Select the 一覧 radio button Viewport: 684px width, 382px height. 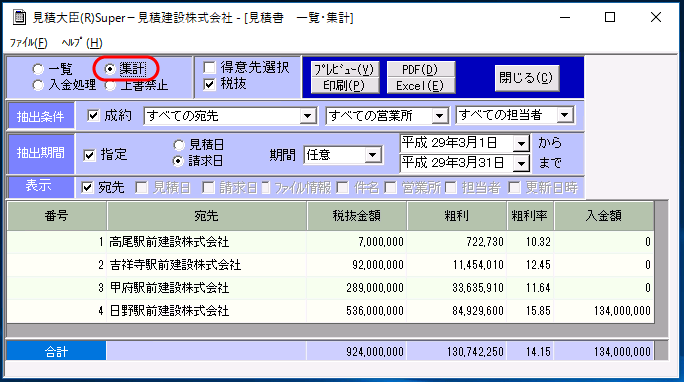click(38, 69)
